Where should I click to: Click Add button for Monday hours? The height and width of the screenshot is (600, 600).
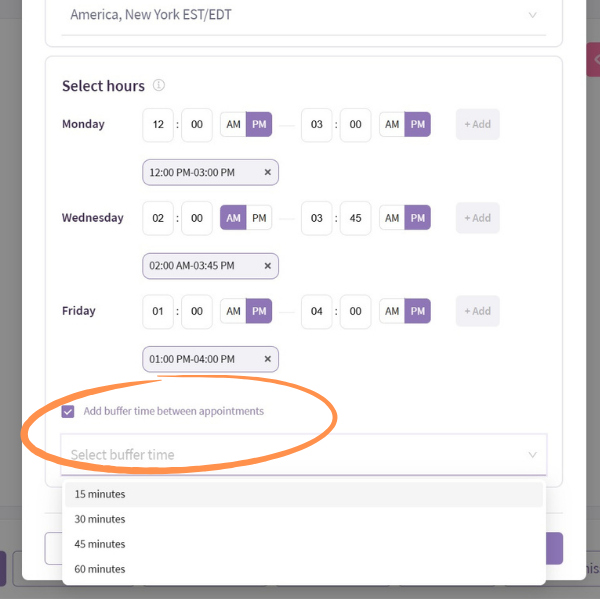[x=477, y=125]
